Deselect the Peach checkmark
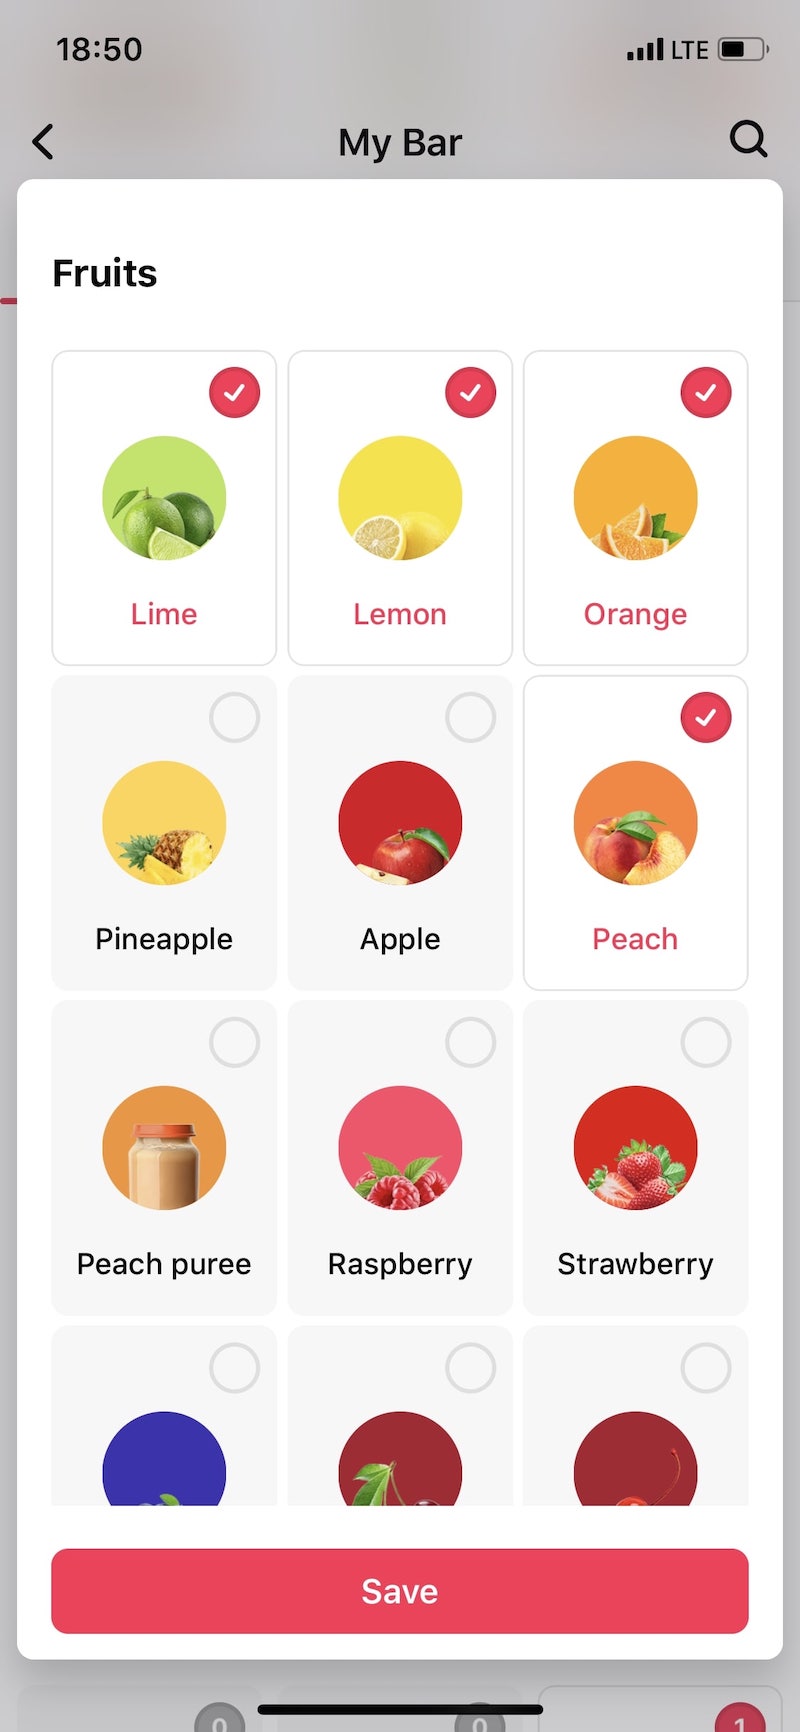The width and height of the screenshot is (800, 1732). [706, 717]
